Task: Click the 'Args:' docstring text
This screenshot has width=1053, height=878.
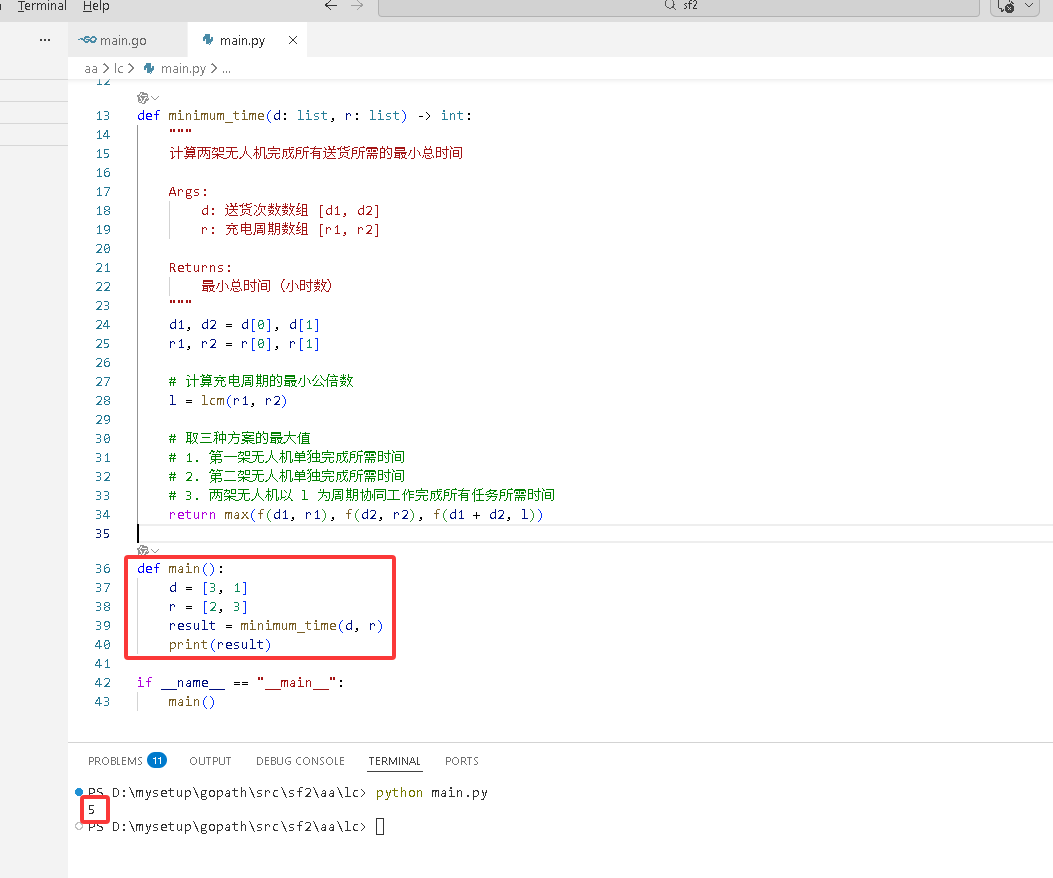Action: 188,192
